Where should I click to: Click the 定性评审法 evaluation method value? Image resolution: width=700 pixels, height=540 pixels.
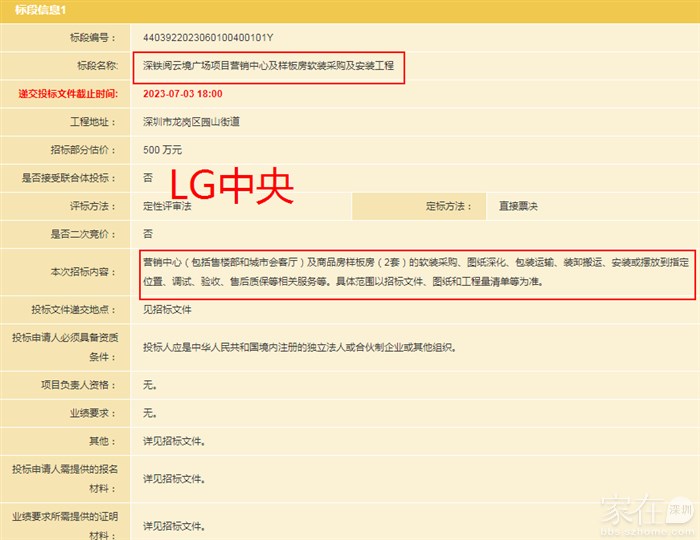167,206
